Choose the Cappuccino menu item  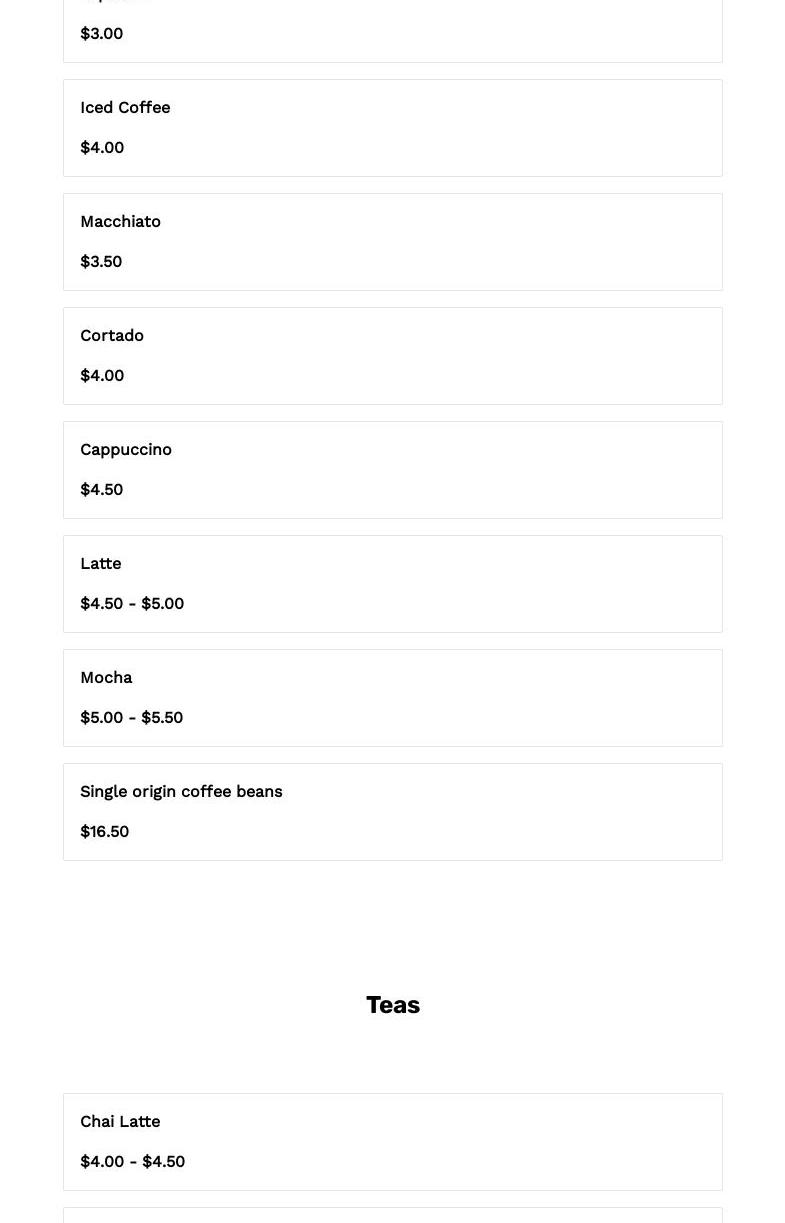(x=126, y=450)
